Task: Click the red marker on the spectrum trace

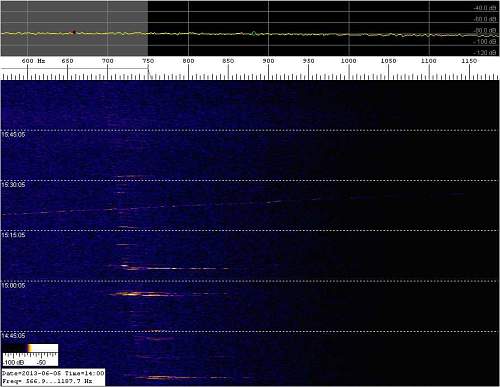Action: click(x=74, y=32)
